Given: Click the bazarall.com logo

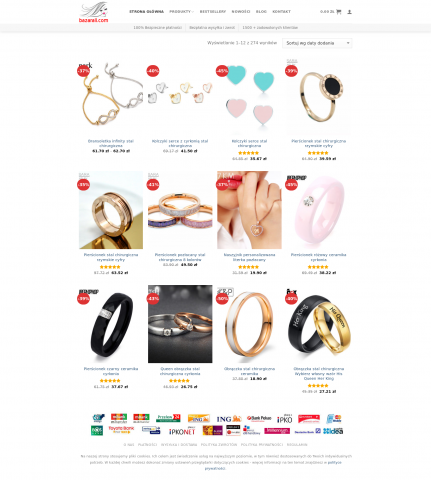Looking at the screenshot, I should point(94,12).
